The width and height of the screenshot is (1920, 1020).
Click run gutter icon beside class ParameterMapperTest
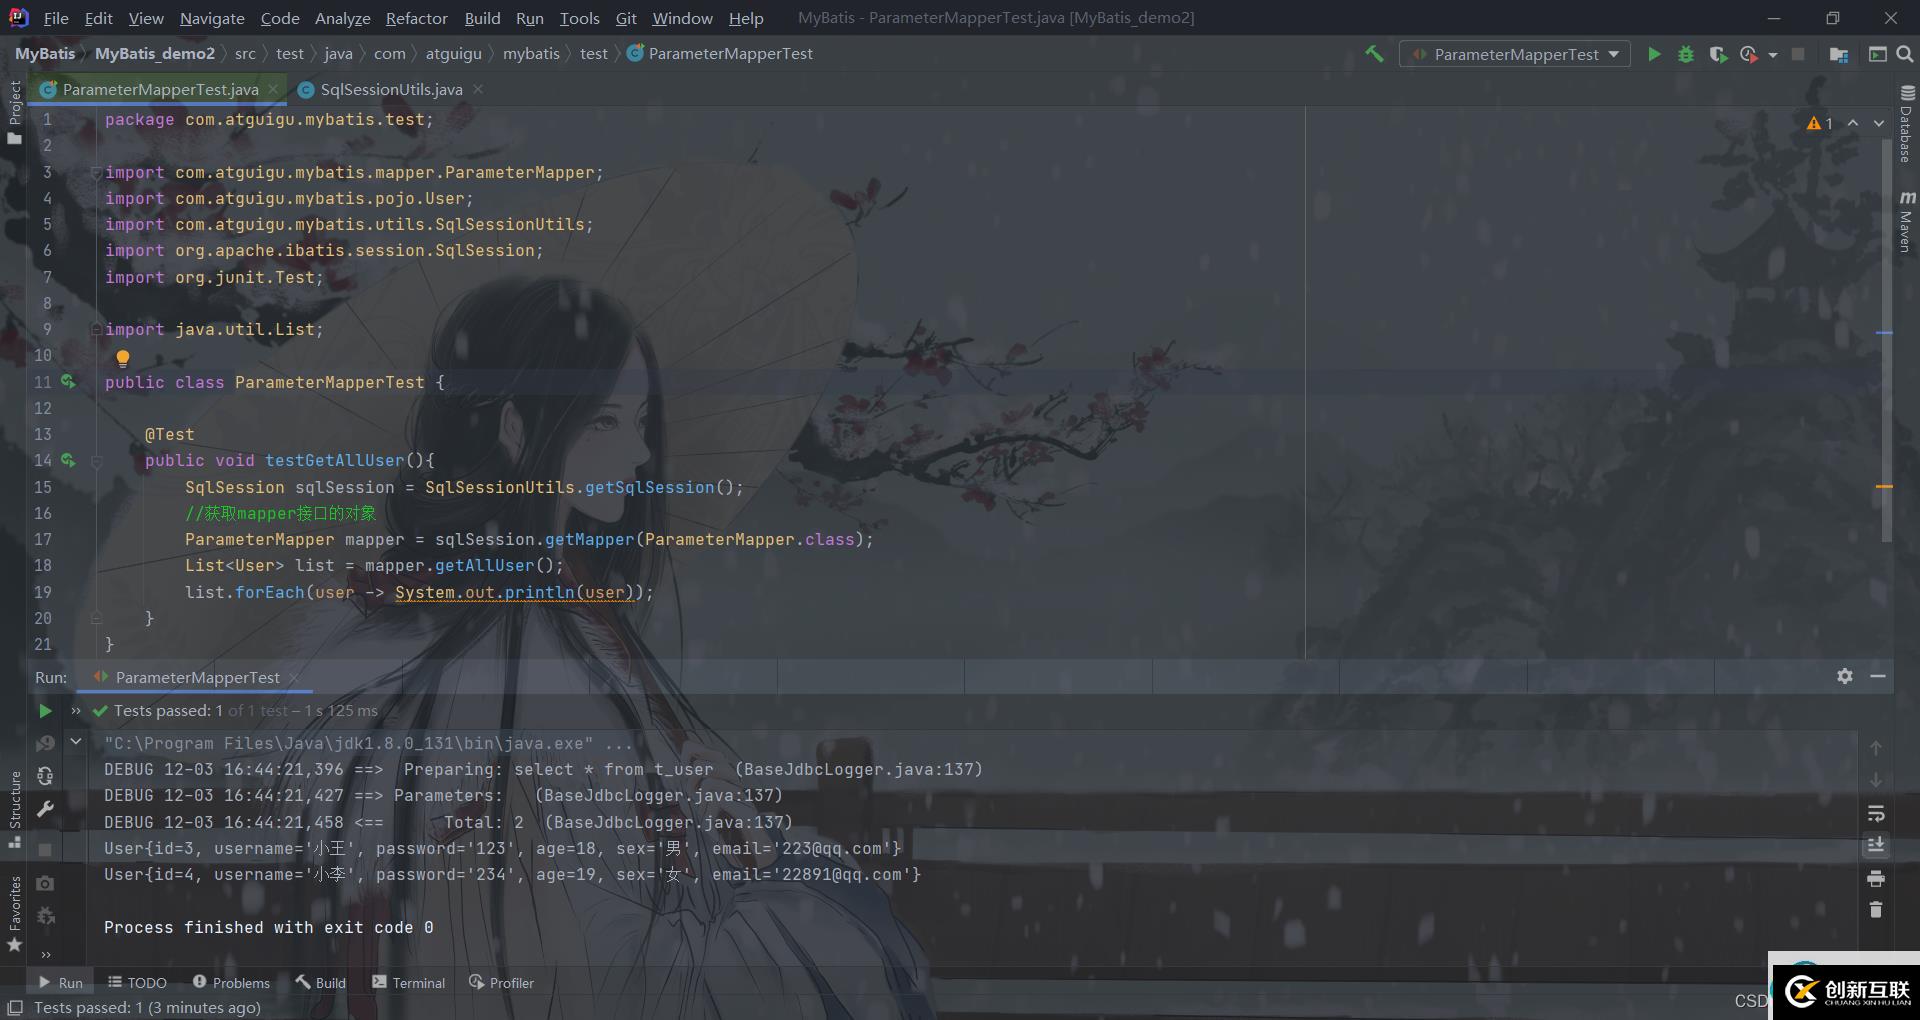click(68, 381)
